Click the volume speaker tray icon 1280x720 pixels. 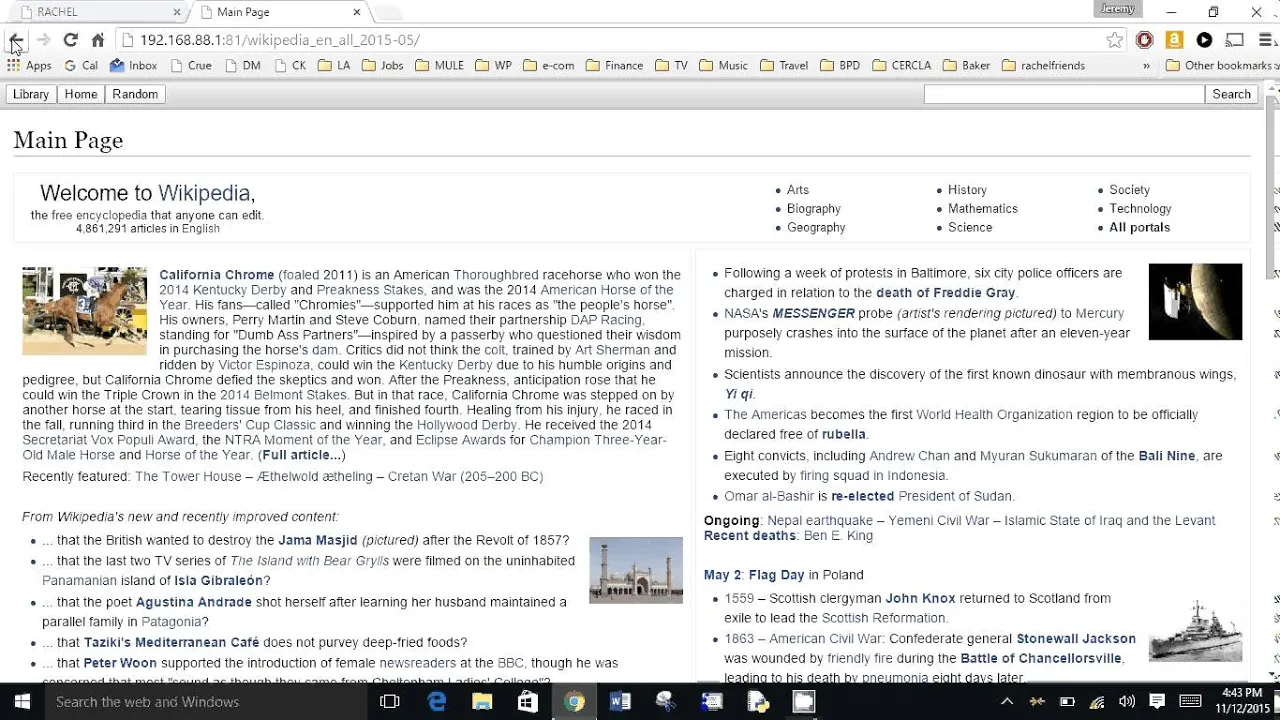[x=1127, y=702]
